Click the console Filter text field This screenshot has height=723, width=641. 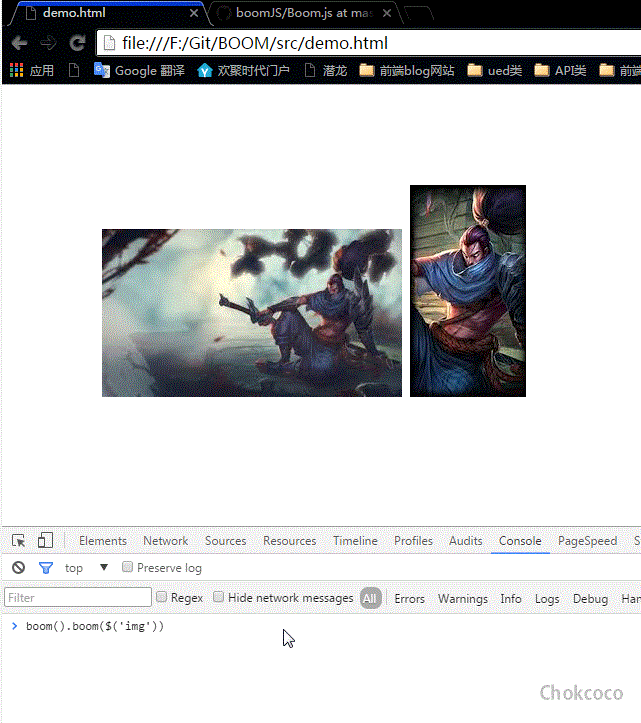tap(78, 598)
